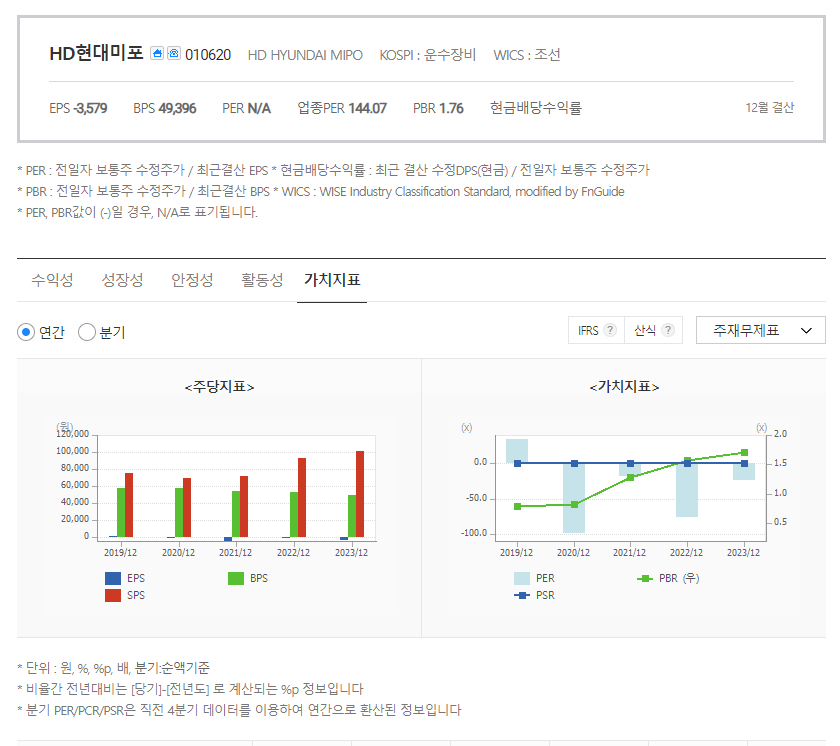The height and width of the screenshot is (746, 840).
Task: Click the 2020/12 PER bar in 가치지표 chart
Action: pyautogui.click(x=574, y=498)
